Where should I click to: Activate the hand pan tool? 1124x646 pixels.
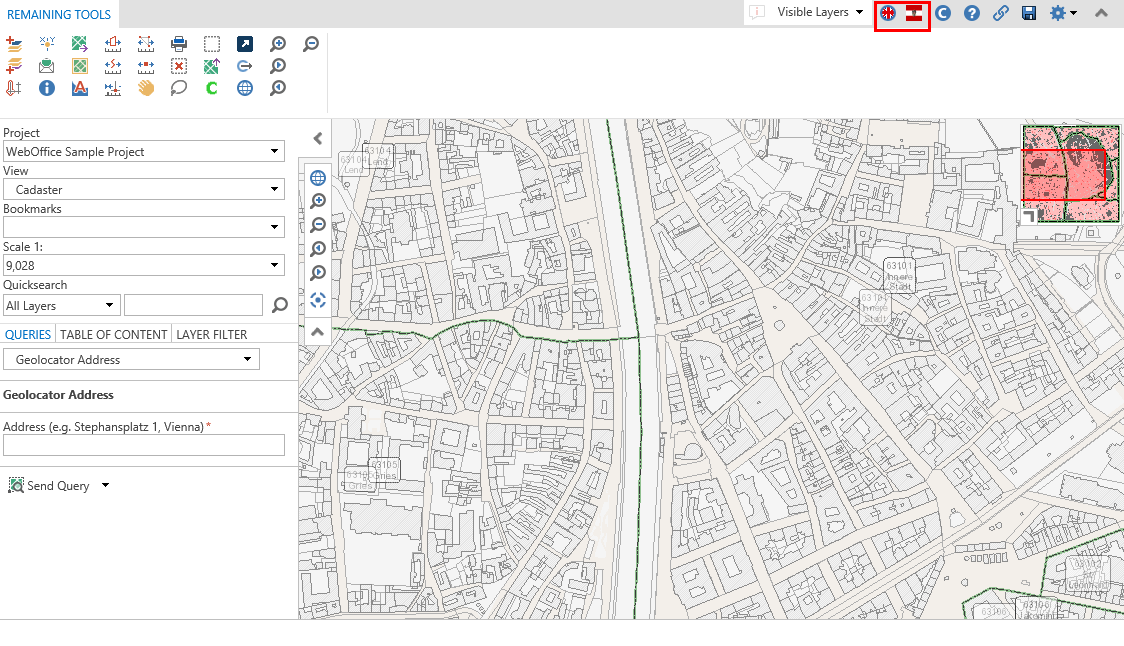[x=146, y=88]
